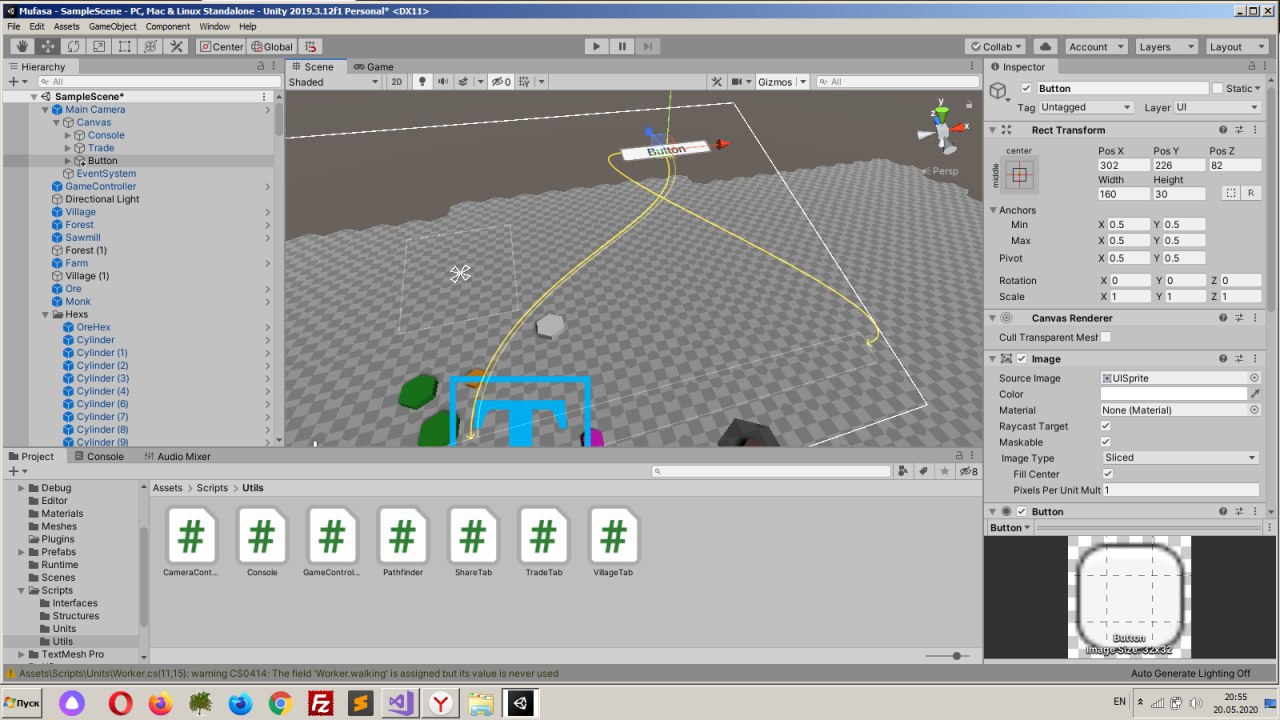
Task: Open Layers dropdown in toolbar
Action: [x=1166, y=47]
